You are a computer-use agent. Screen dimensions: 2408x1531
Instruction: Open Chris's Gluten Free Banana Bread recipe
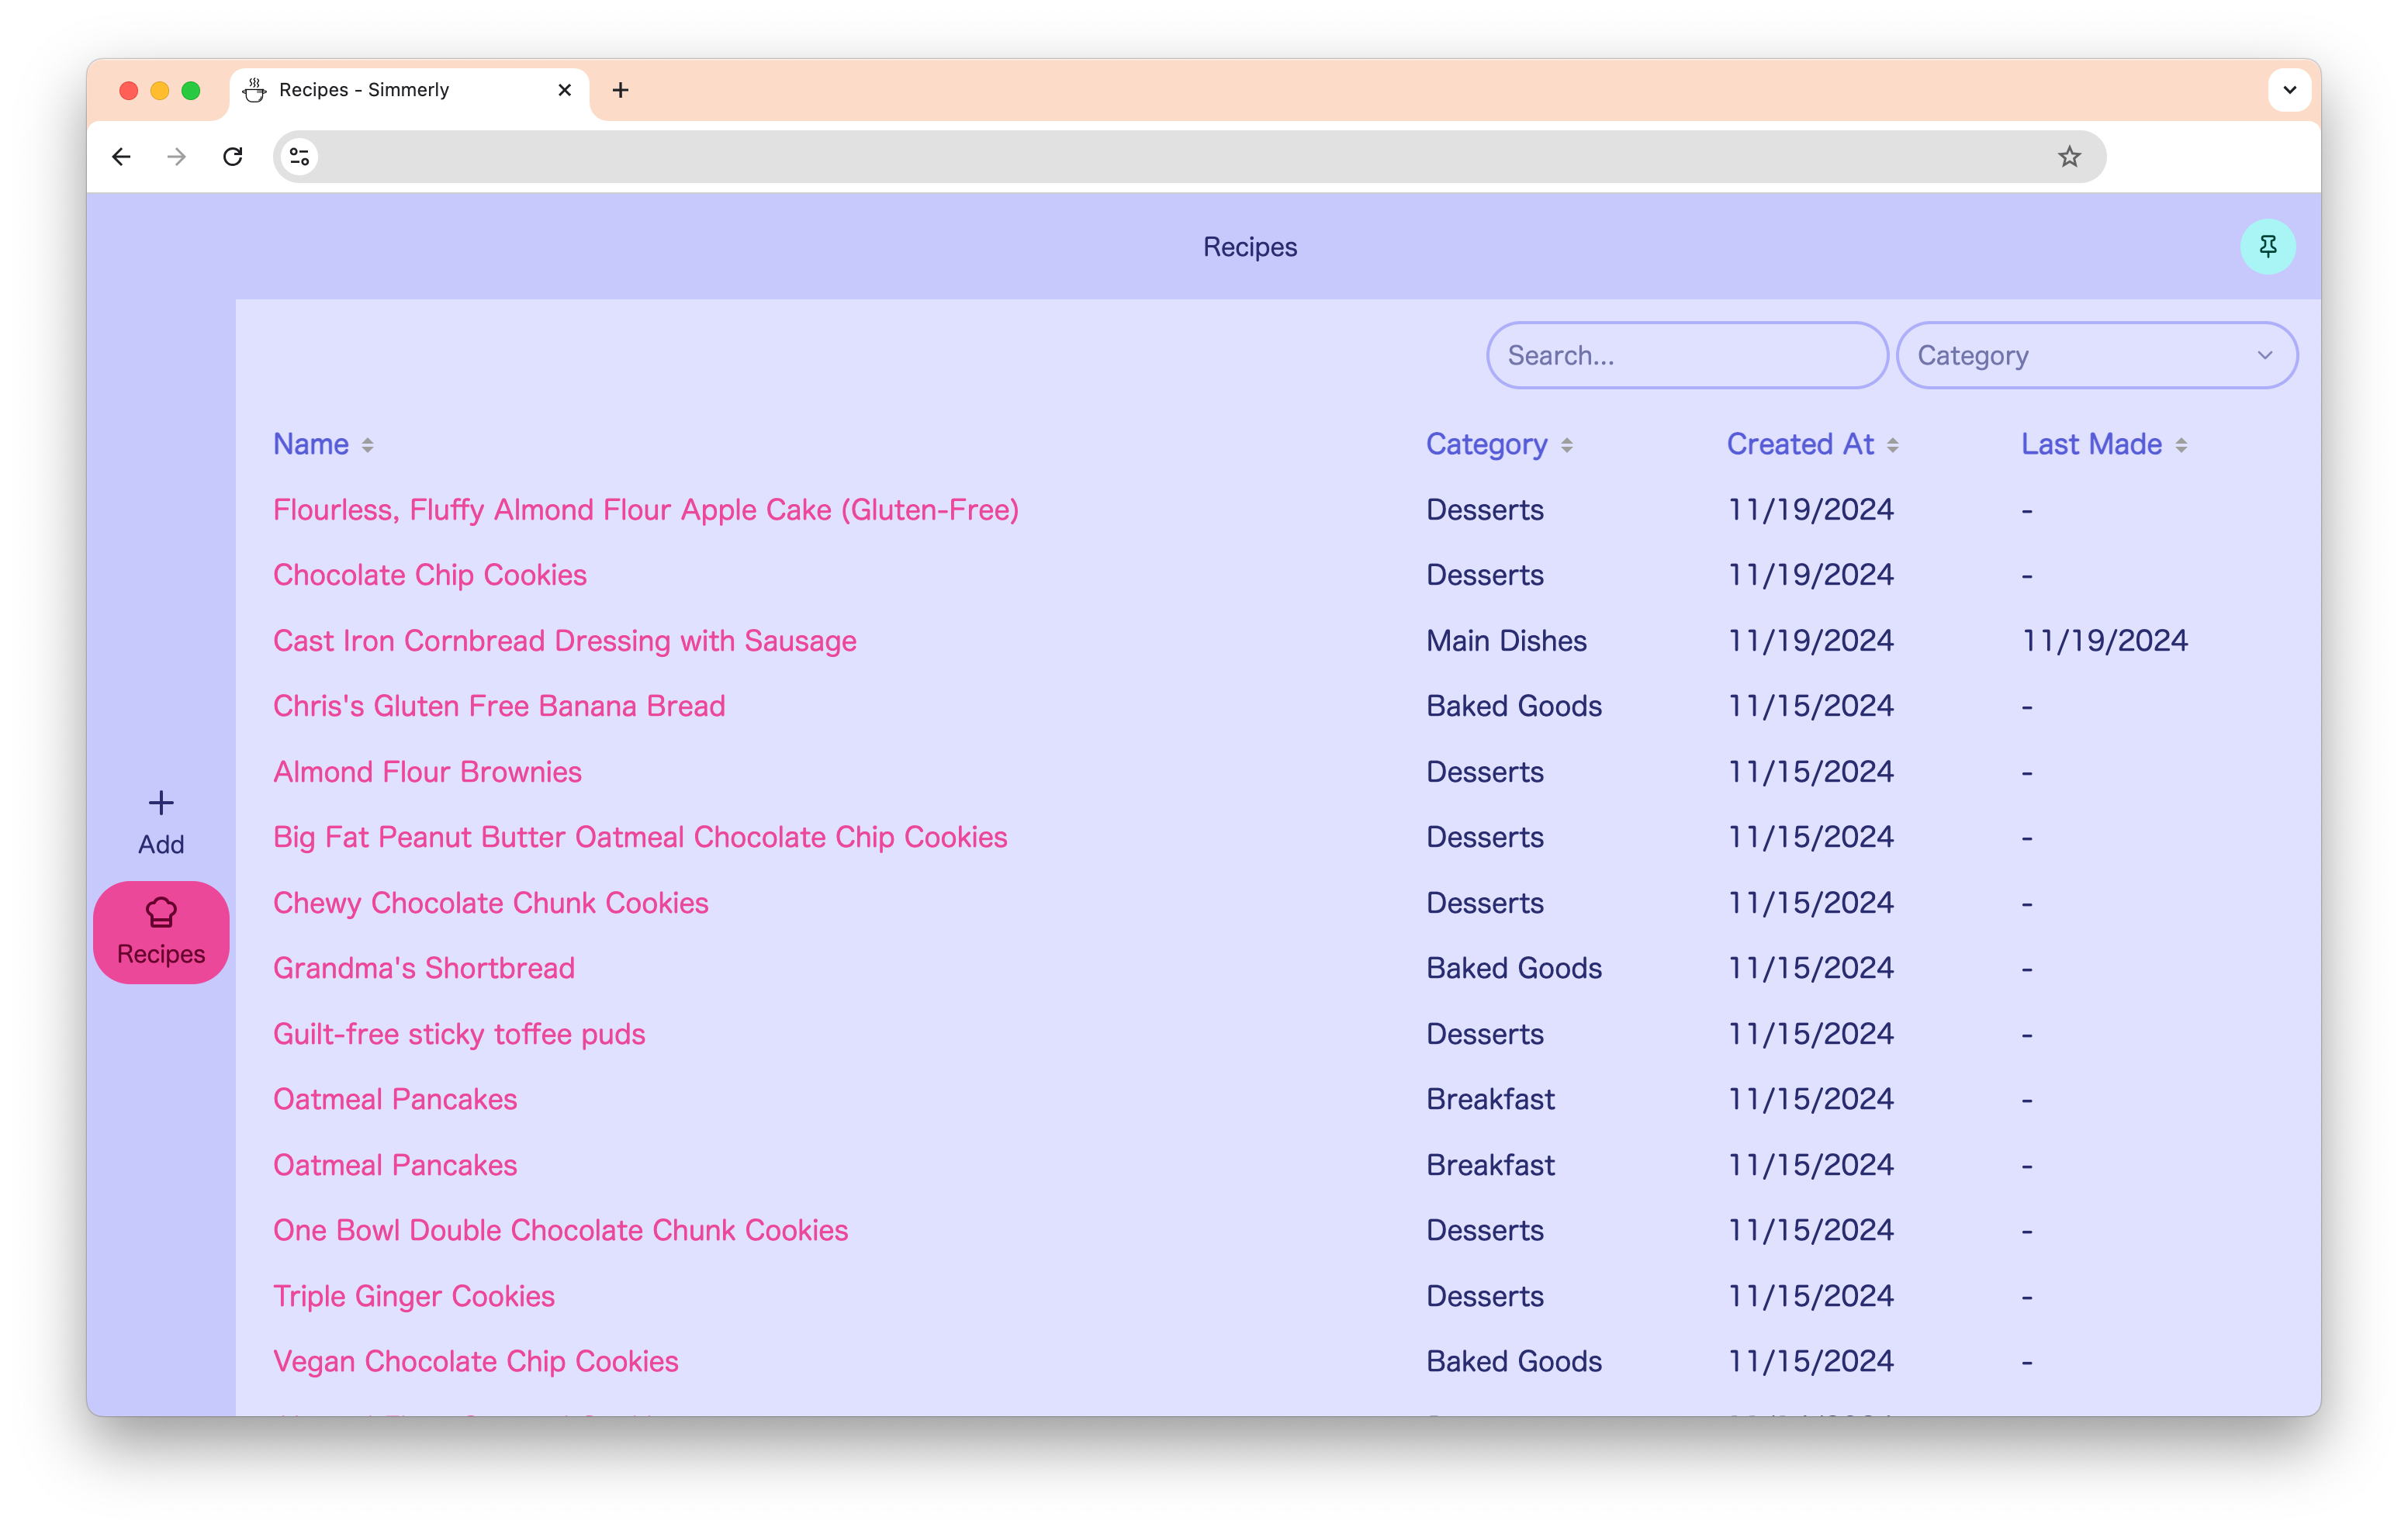499,705
